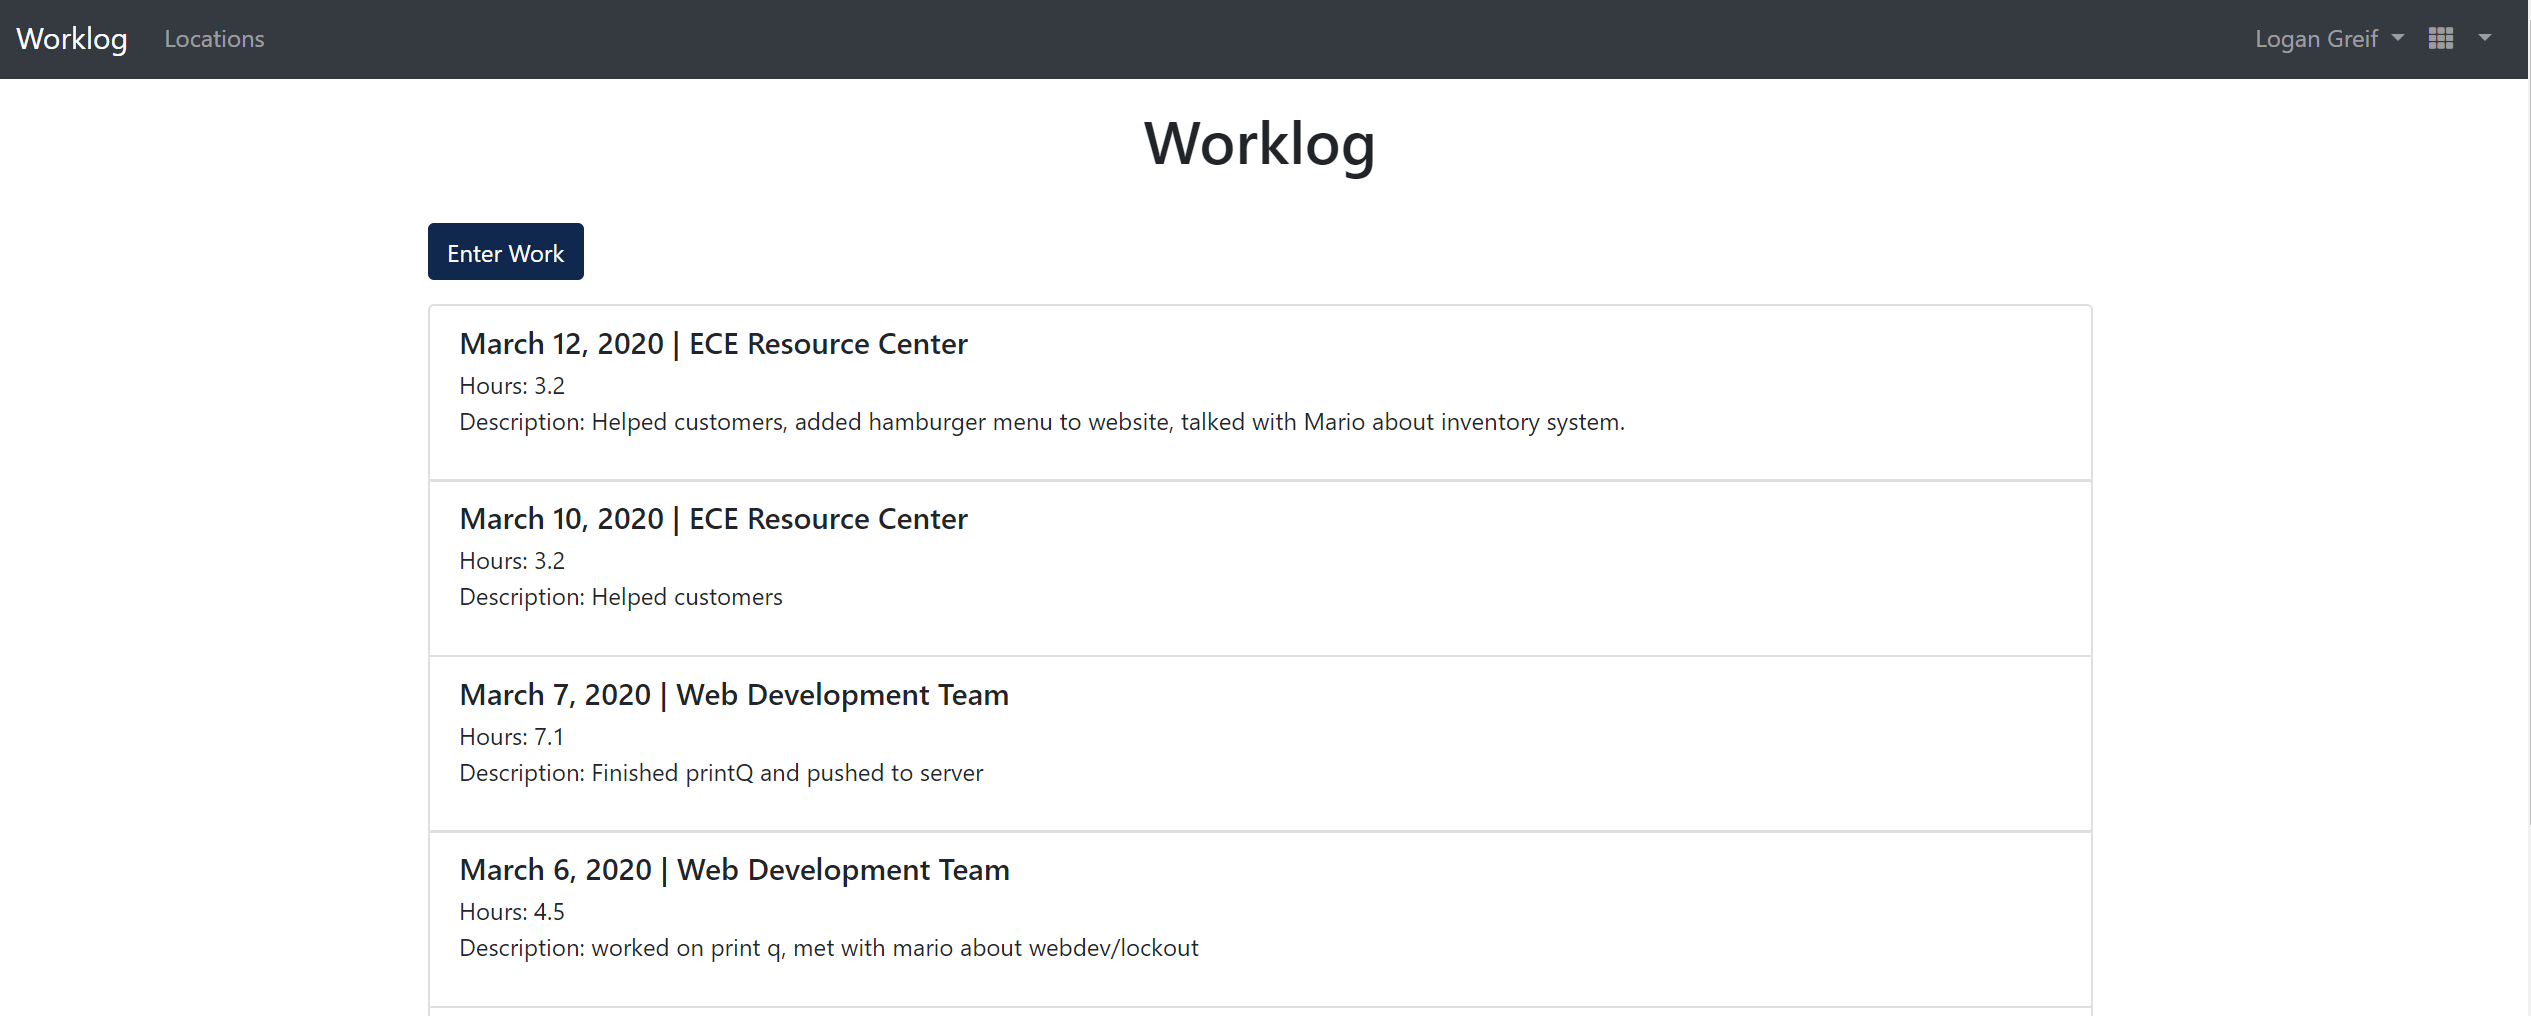Click Hours: 3.2 under March 12 entry
Viewport: 2531px width, 1016px height.
[512, 386]
